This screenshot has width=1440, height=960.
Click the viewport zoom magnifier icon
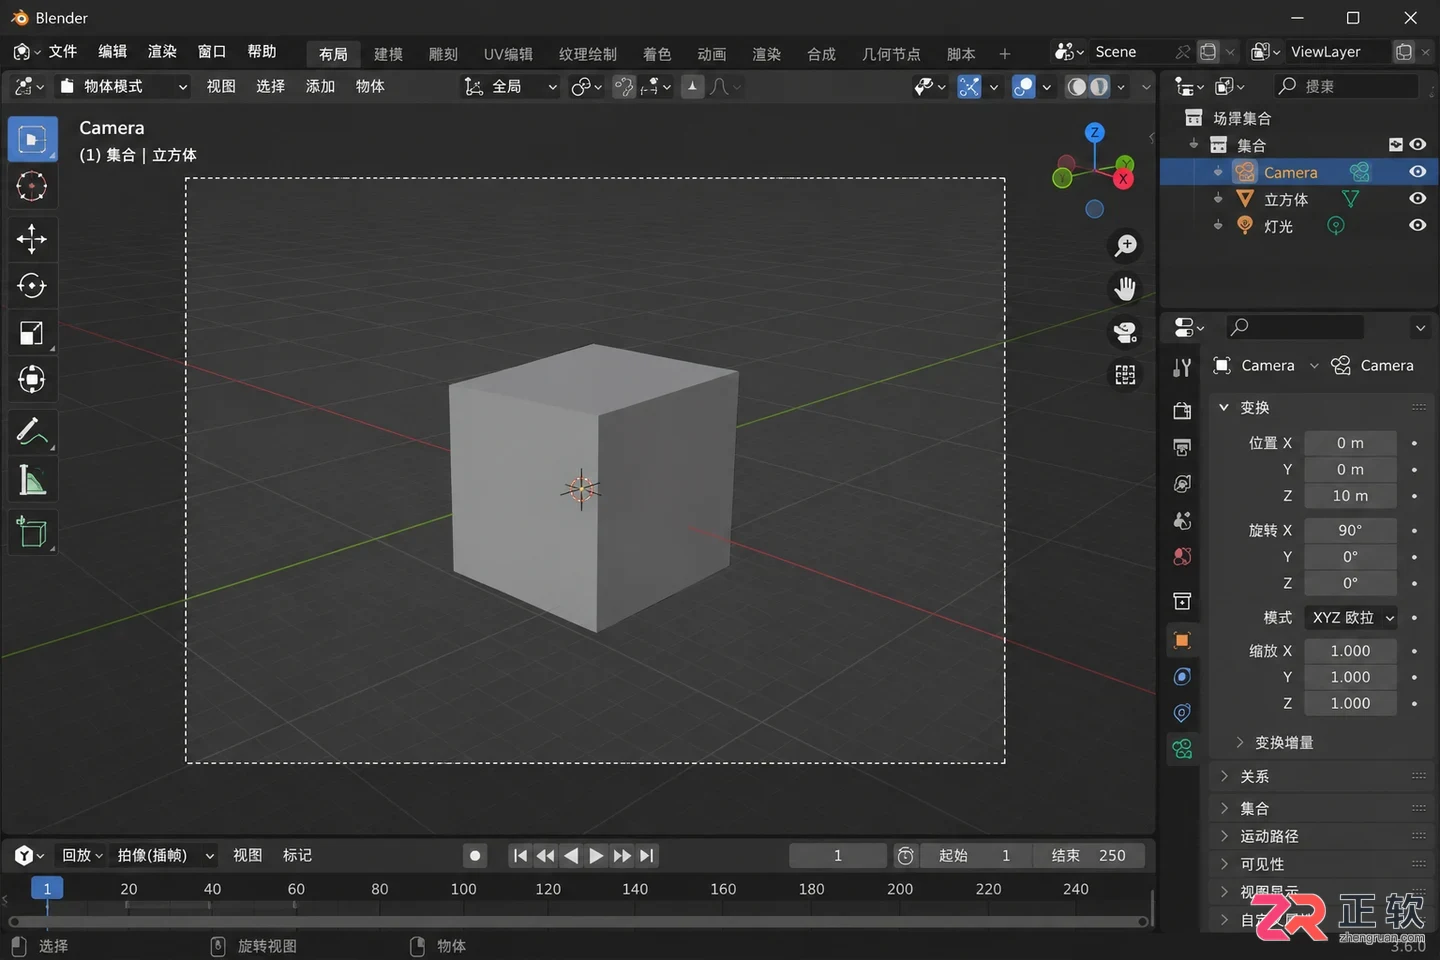(1125, 245)
